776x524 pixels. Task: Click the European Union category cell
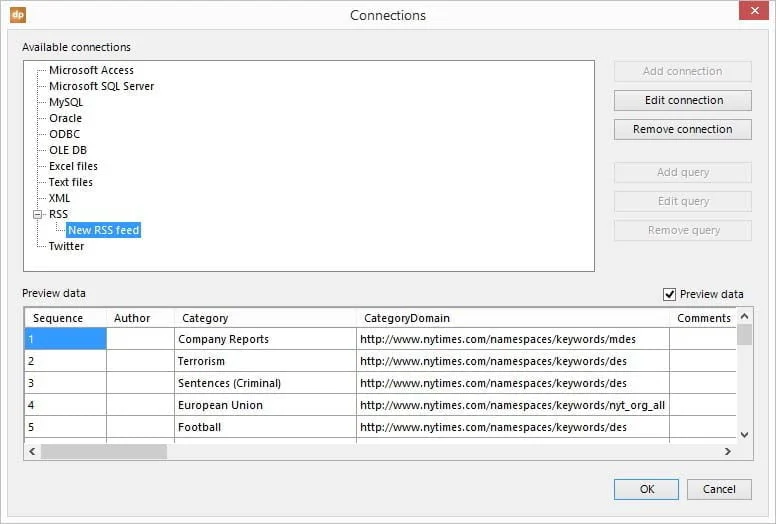[265, 405]
